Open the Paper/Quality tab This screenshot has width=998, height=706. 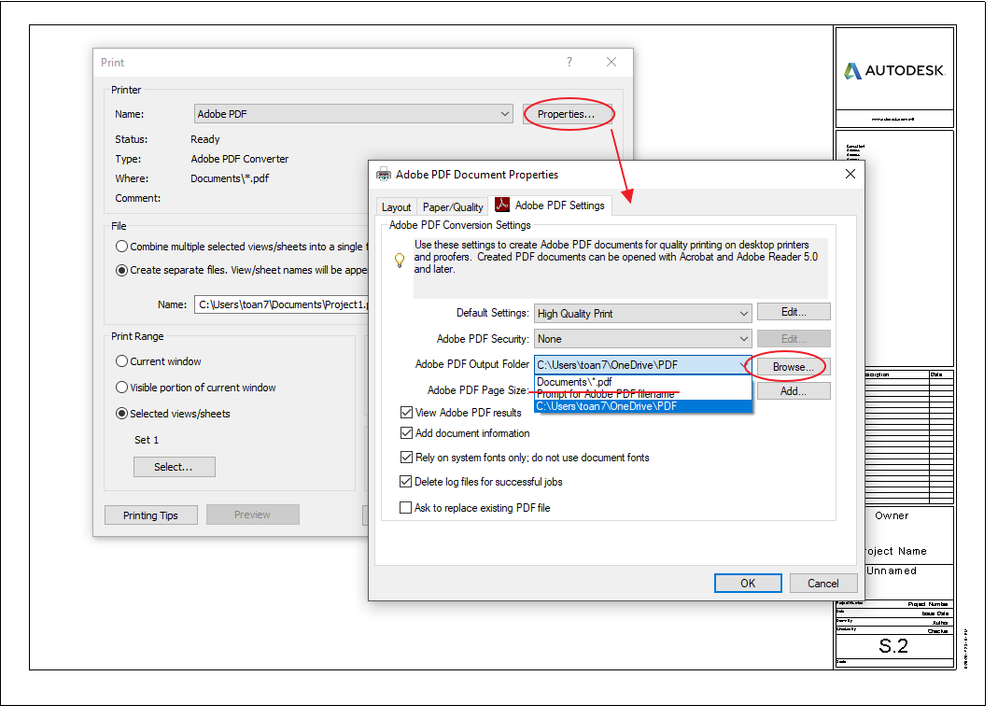(453, 207)
